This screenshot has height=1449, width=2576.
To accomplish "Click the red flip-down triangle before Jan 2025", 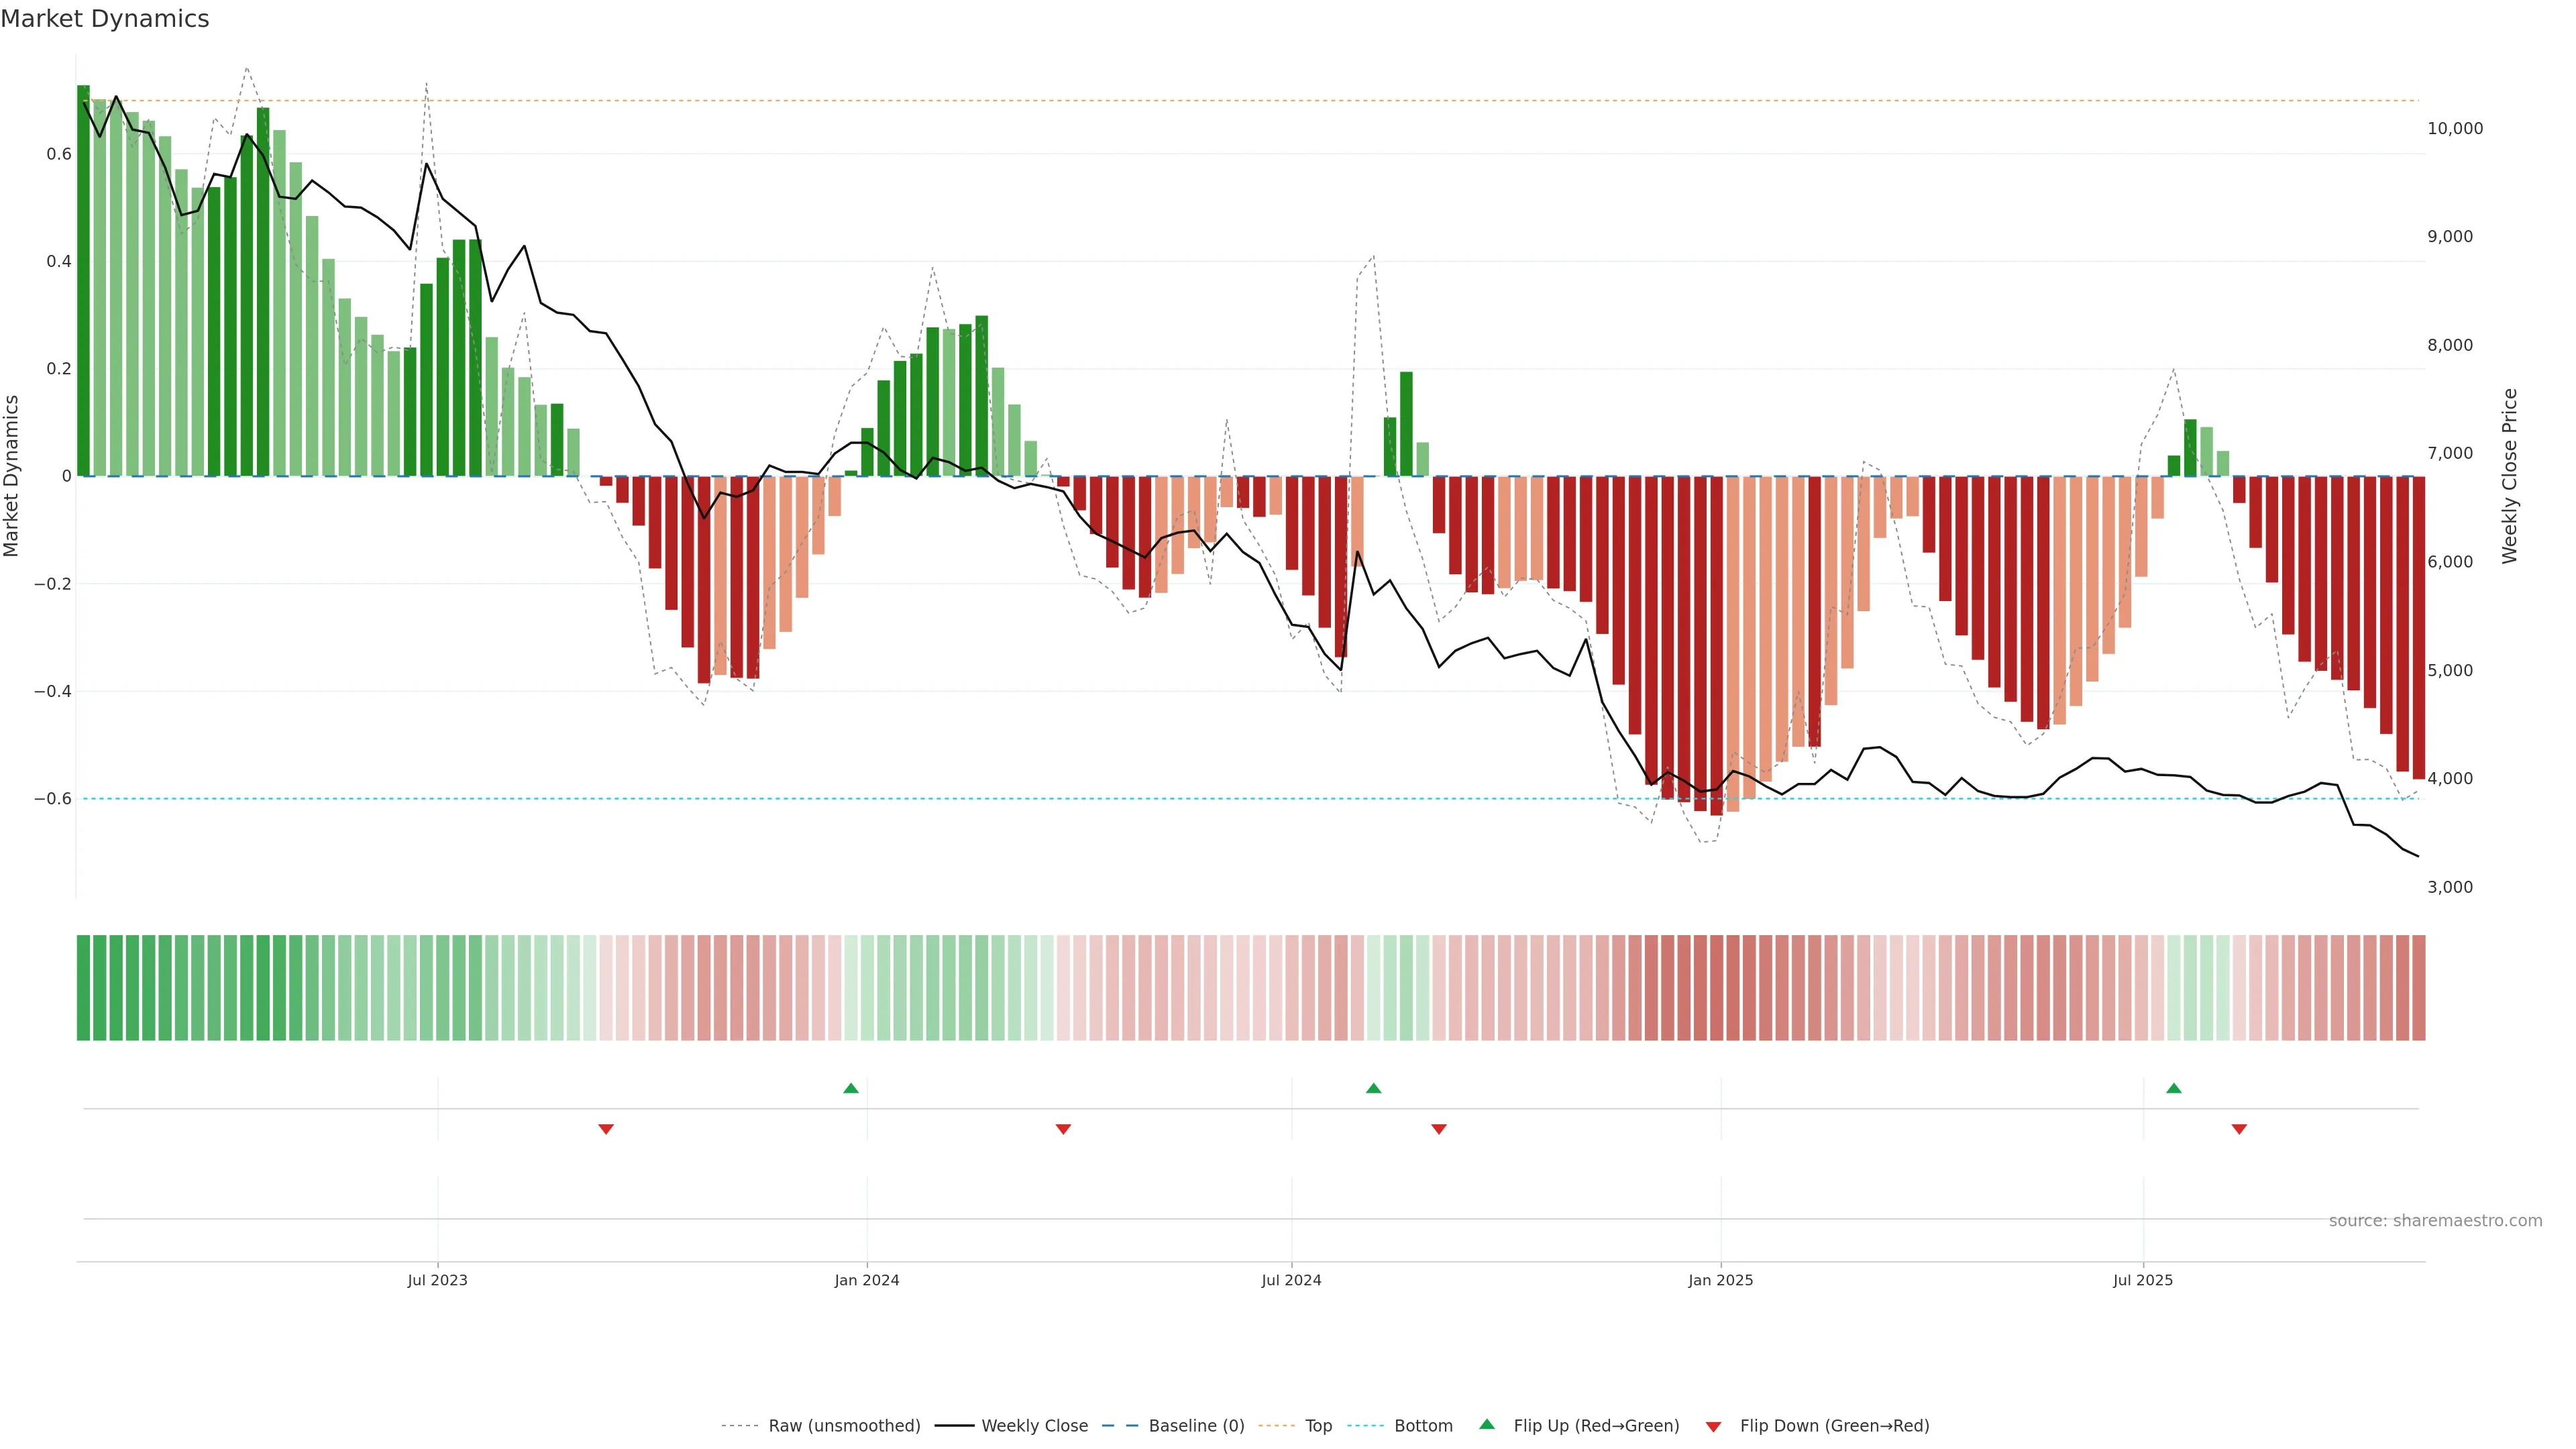I will [x=1438, y=1129].
